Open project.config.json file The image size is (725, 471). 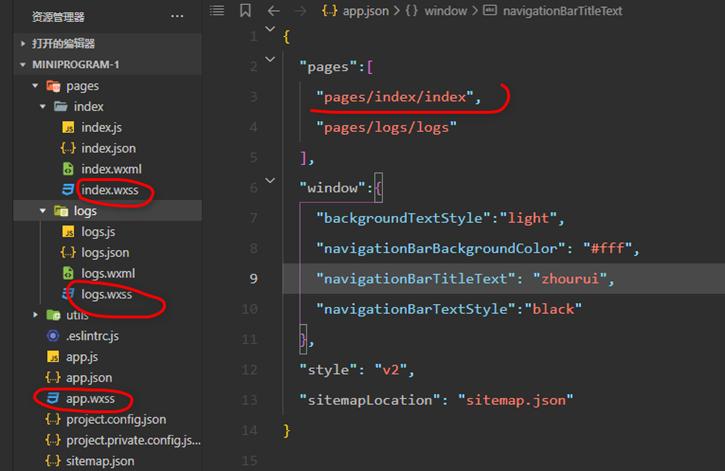point(116,419)
